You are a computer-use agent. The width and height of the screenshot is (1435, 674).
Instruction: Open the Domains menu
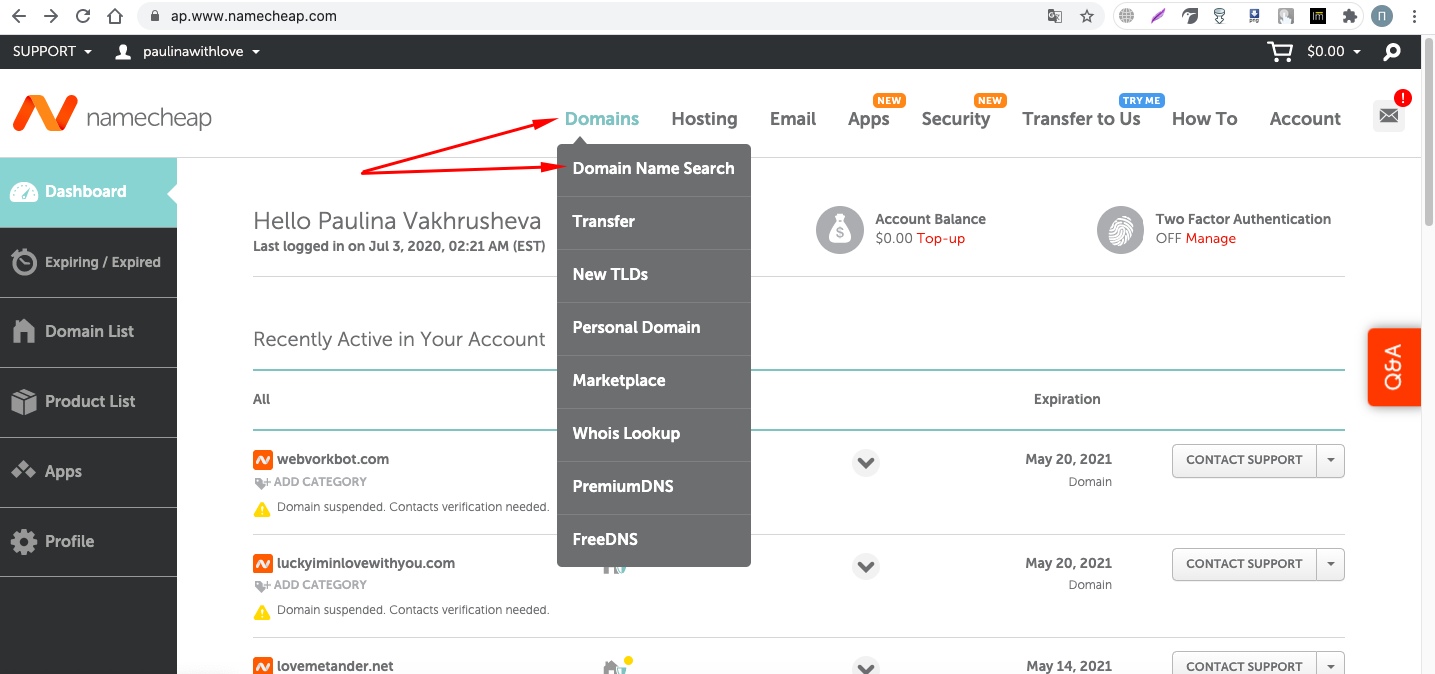click(602, 119)
